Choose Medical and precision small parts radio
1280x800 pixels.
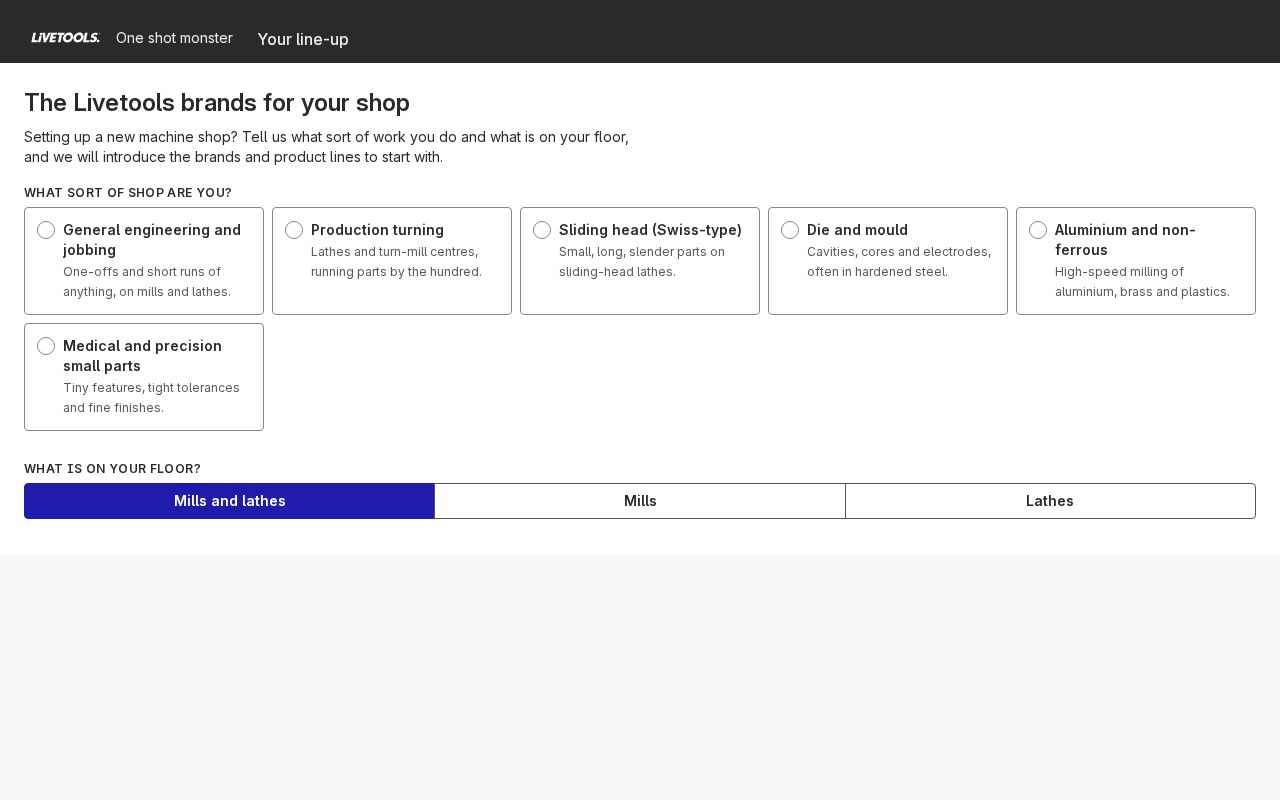46,346
